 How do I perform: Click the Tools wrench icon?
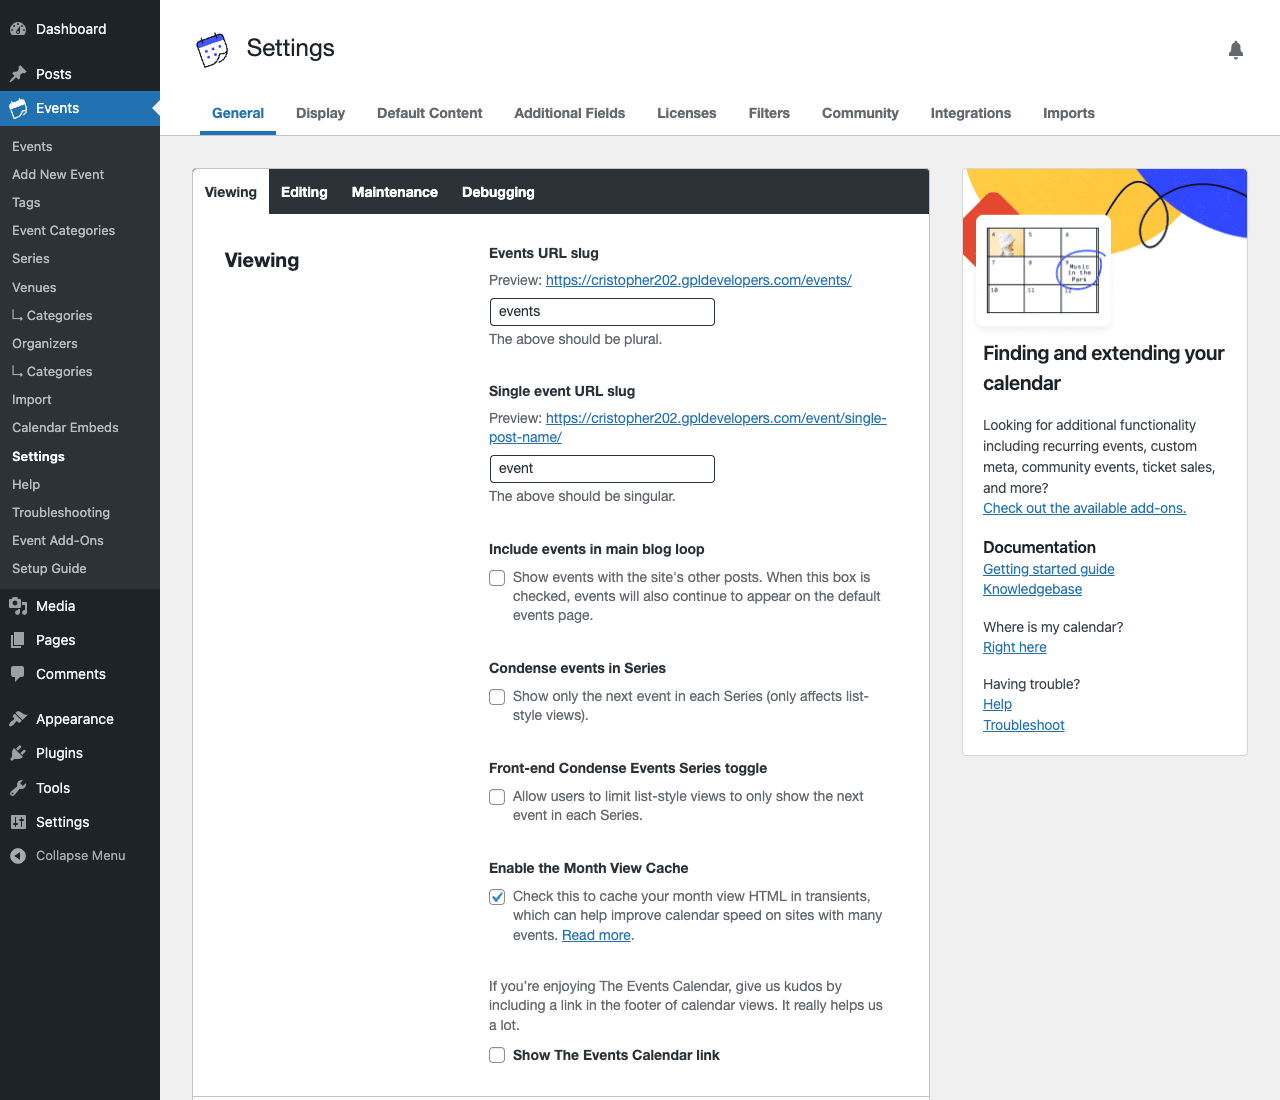[x=18, y=788]
